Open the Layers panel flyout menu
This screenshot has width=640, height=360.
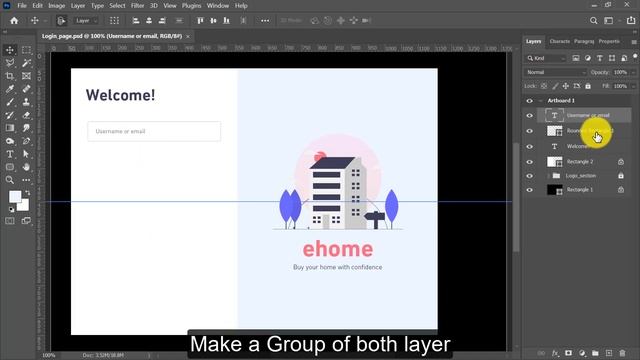coord(633,42)
